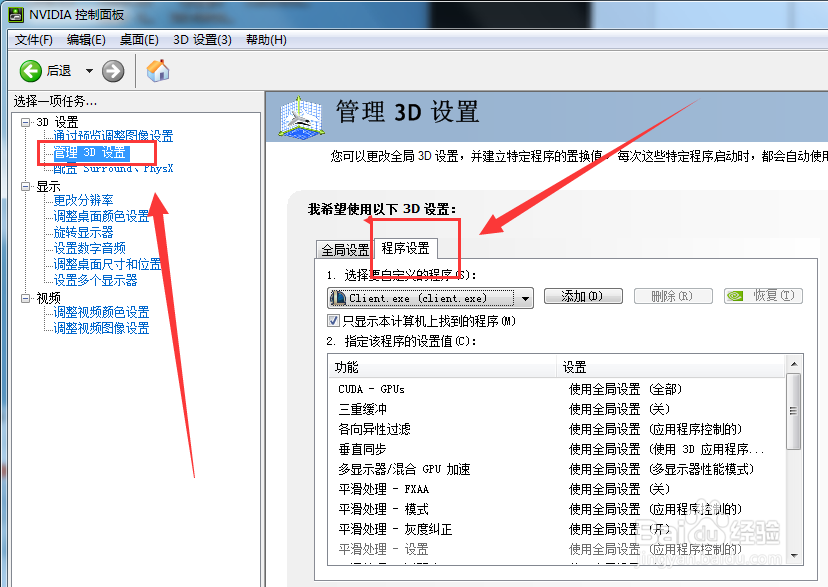
Task: Open 通过预览调整图像设置 in the tree
Action: click(x=113, y=136)
